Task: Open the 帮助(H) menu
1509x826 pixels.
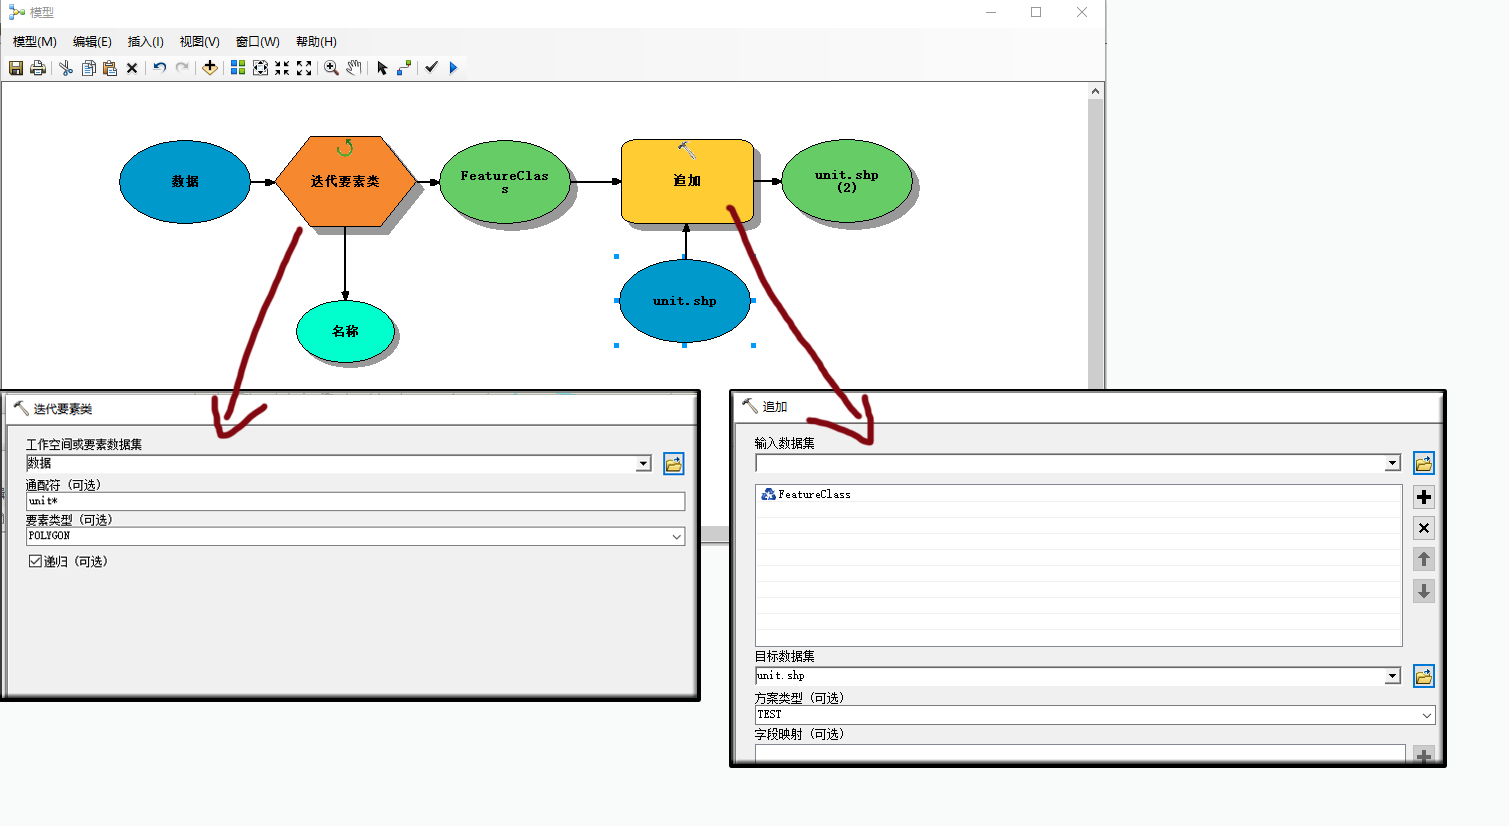Action: pos(316,42)
